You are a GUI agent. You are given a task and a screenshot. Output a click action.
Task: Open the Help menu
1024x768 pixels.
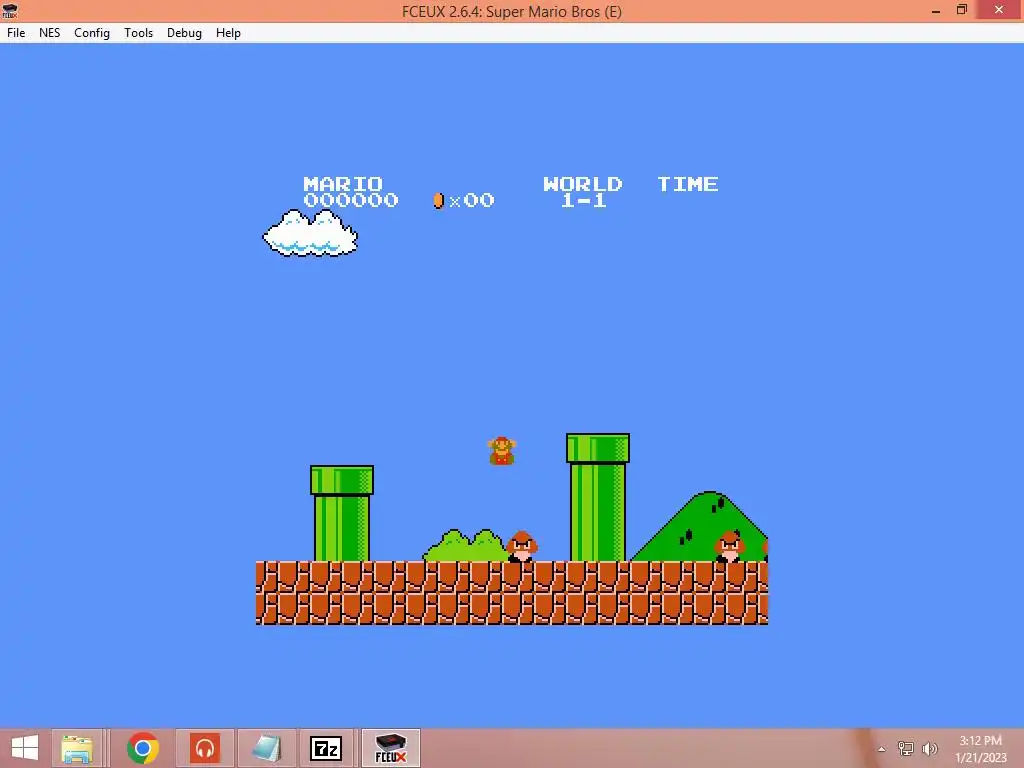point(229,33)
